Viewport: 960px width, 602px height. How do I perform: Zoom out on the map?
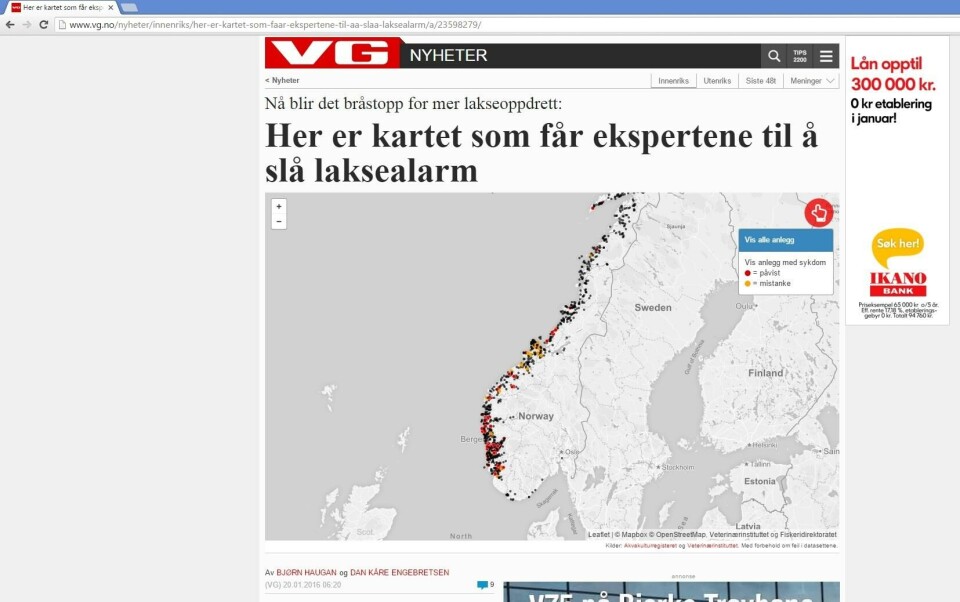pos(279,221)
